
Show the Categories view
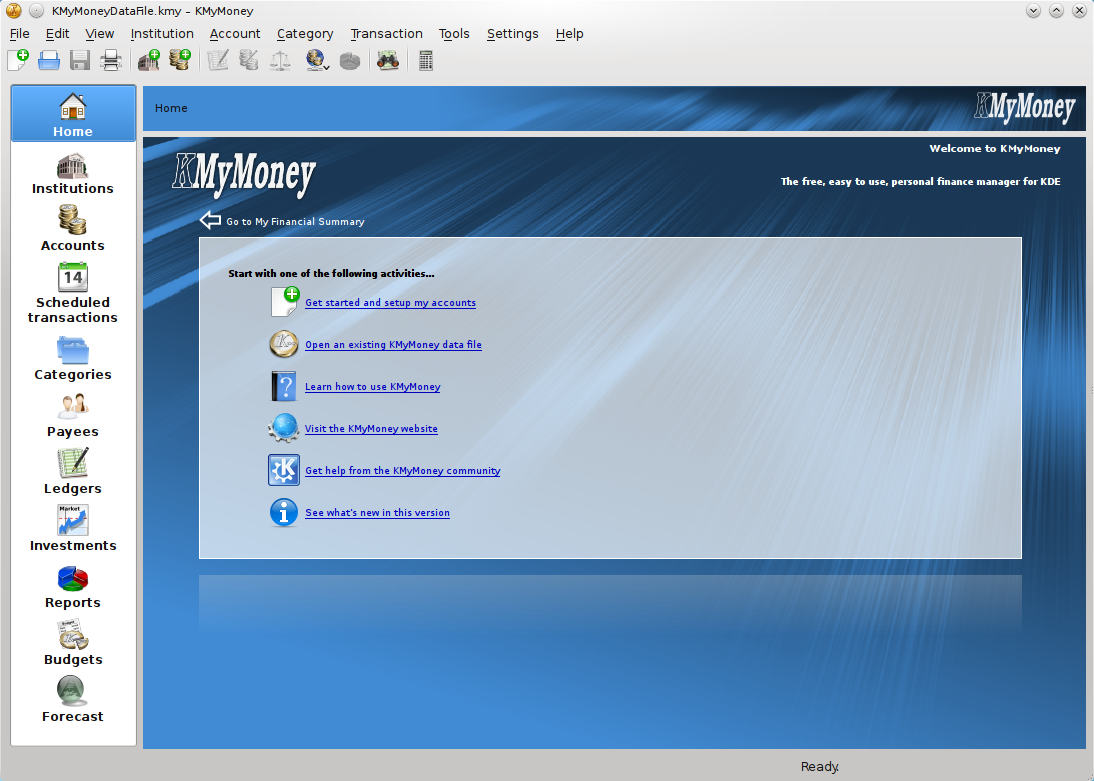(73, 359)
